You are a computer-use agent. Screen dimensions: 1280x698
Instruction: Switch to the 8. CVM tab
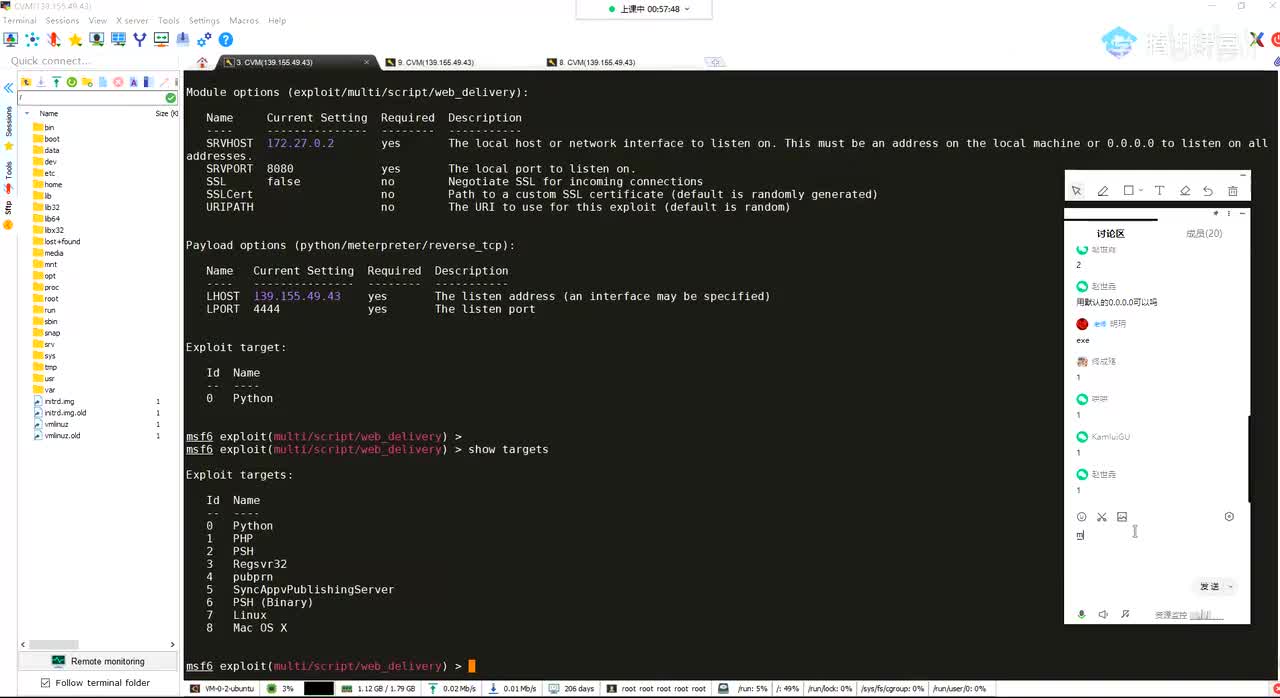pyautogui.click(x=596, y=62)
